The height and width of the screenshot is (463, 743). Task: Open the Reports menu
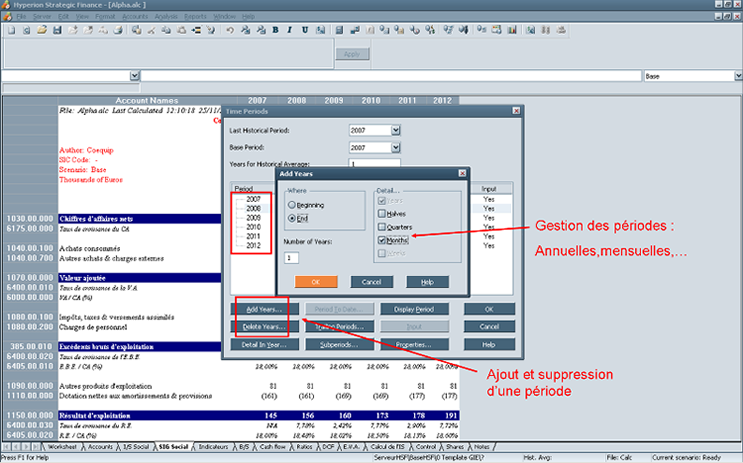pyautogui.click(x=195, y=17)
